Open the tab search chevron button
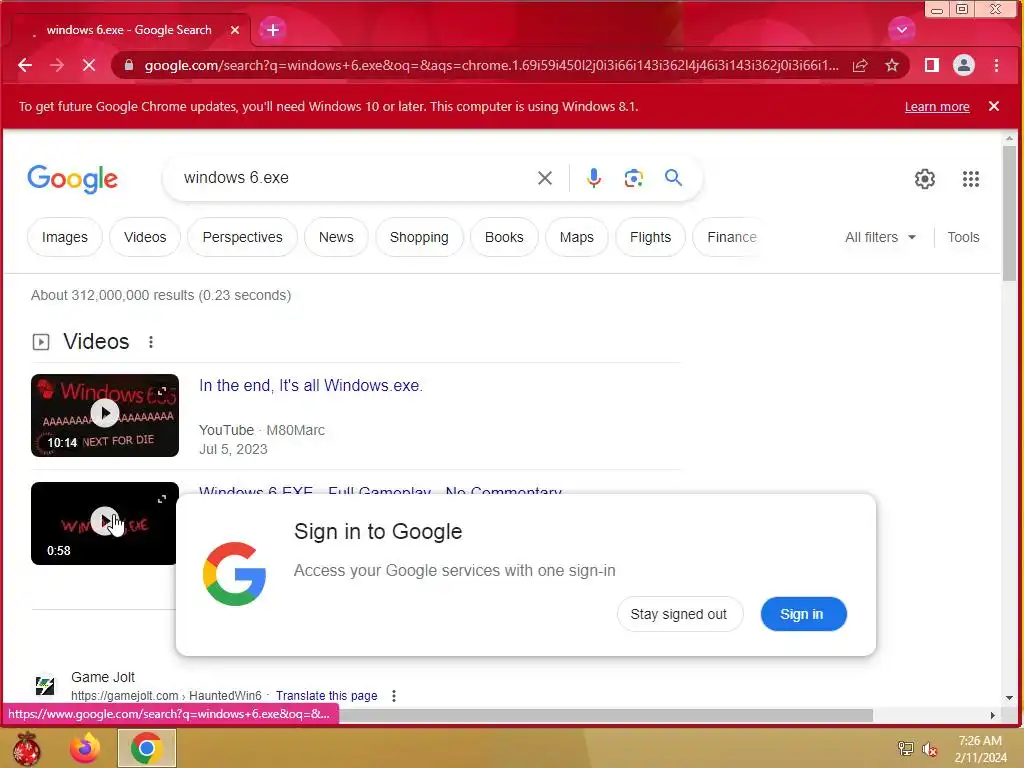 point(902,29)
